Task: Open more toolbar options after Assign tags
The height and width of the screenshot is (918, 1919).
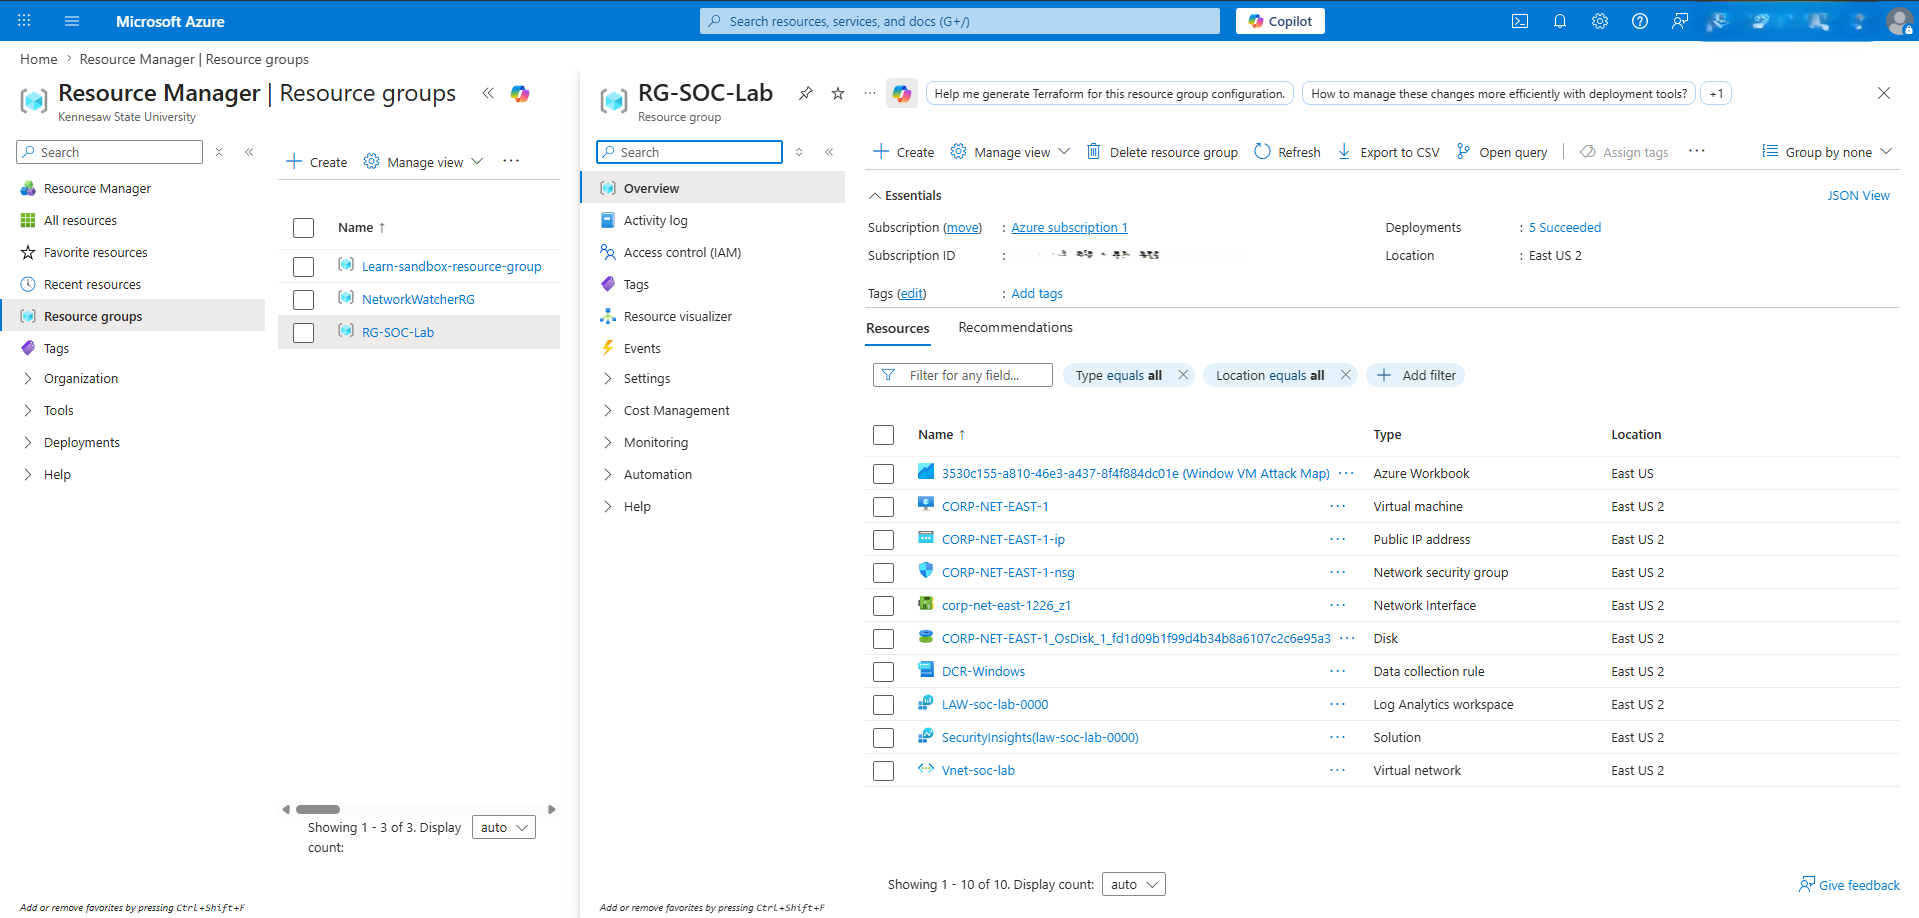Action: 1697,151
